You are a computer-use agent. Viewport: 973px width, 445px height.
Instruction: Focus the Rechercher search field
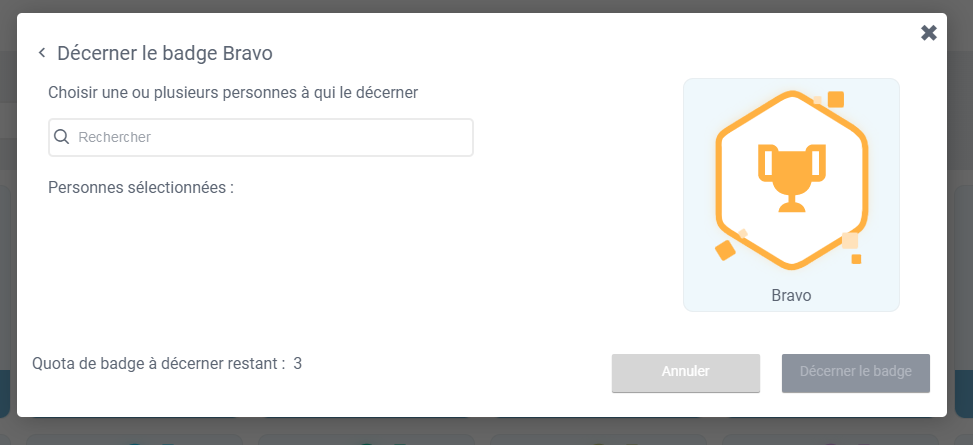pyautogui.click(x=270, y=137)
